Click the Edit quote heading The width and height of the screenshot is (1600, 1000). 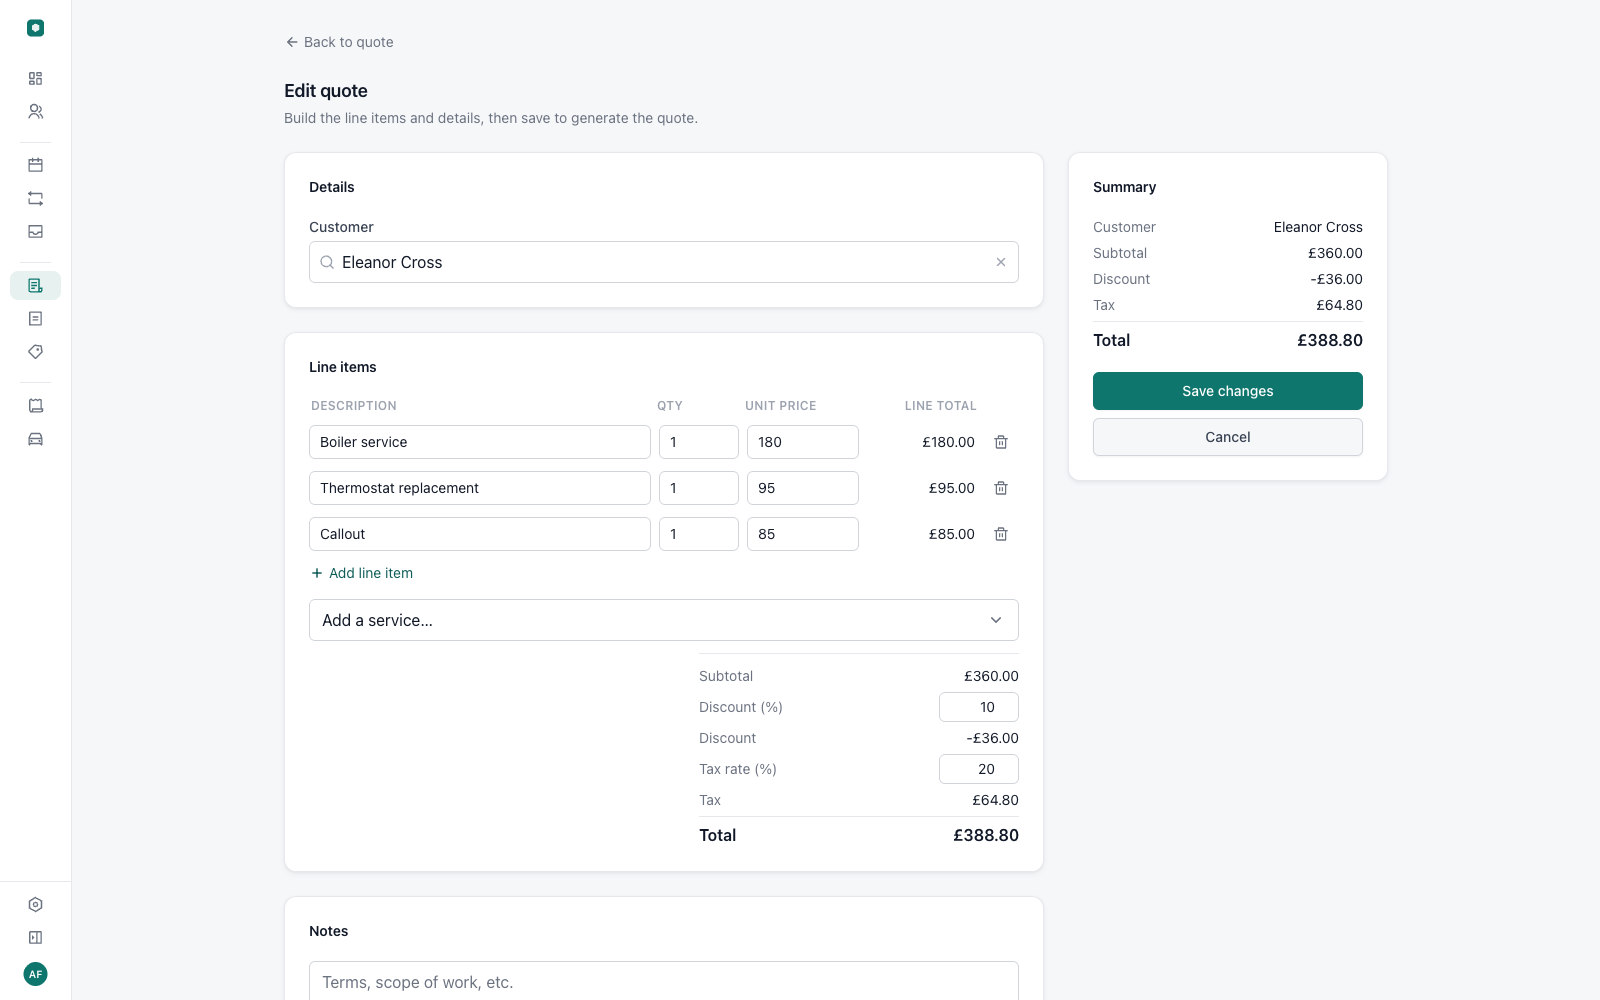pos(326,91)
